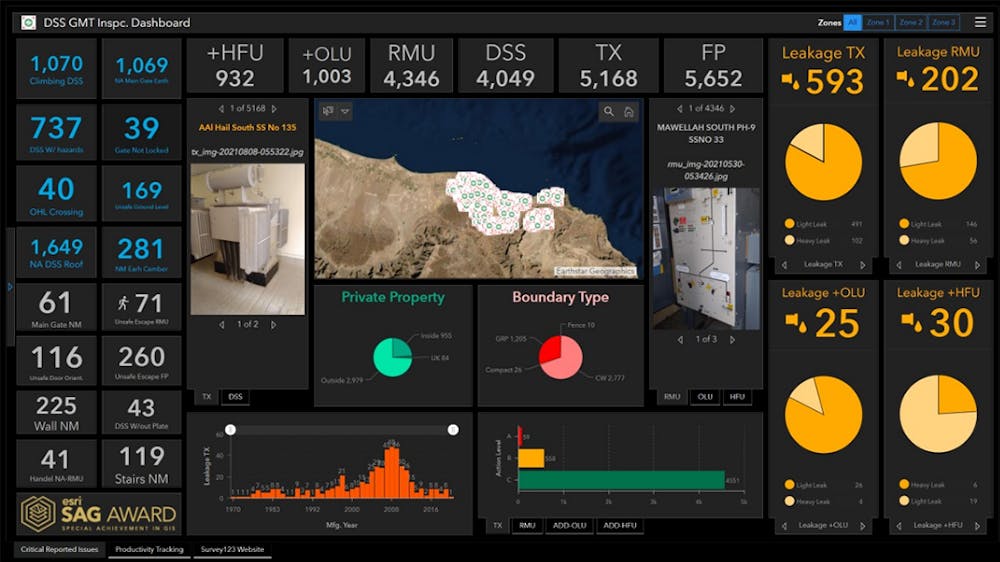Switch to the ADD-OLU chart tab
This screenshot has height=562, width=1000.
(570, 526)
